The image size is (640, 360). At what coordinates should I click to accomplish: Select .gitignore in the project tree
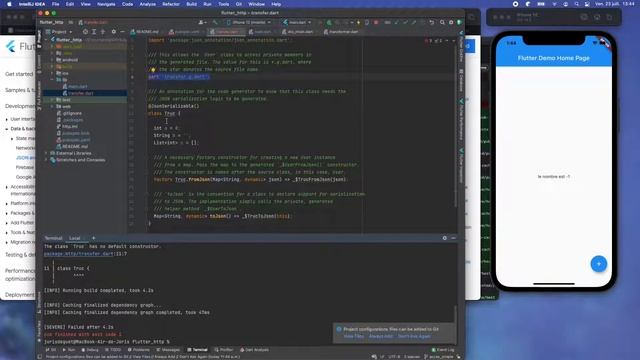69,113
